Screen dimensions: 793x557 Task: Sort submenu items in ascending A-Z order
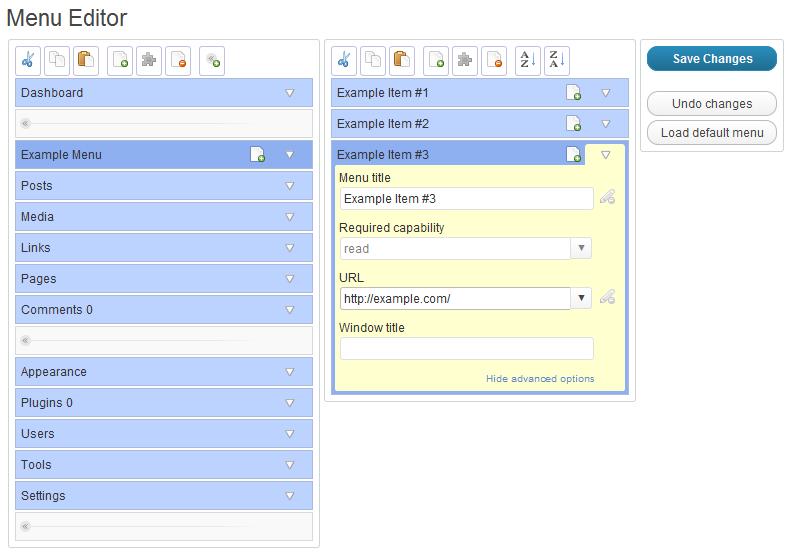pos(527,60)
